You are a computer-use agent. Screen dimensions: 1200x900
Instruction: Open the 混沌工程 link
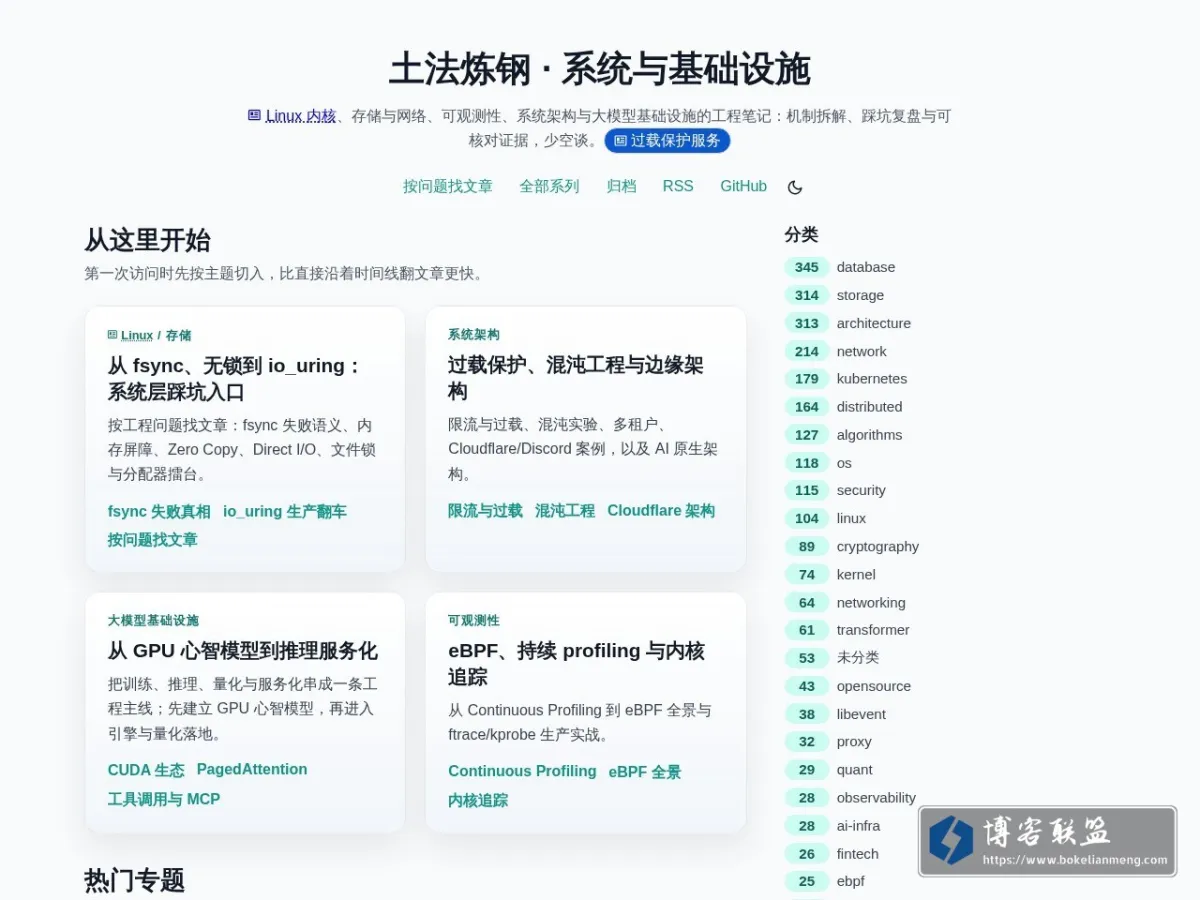(565, 511)
